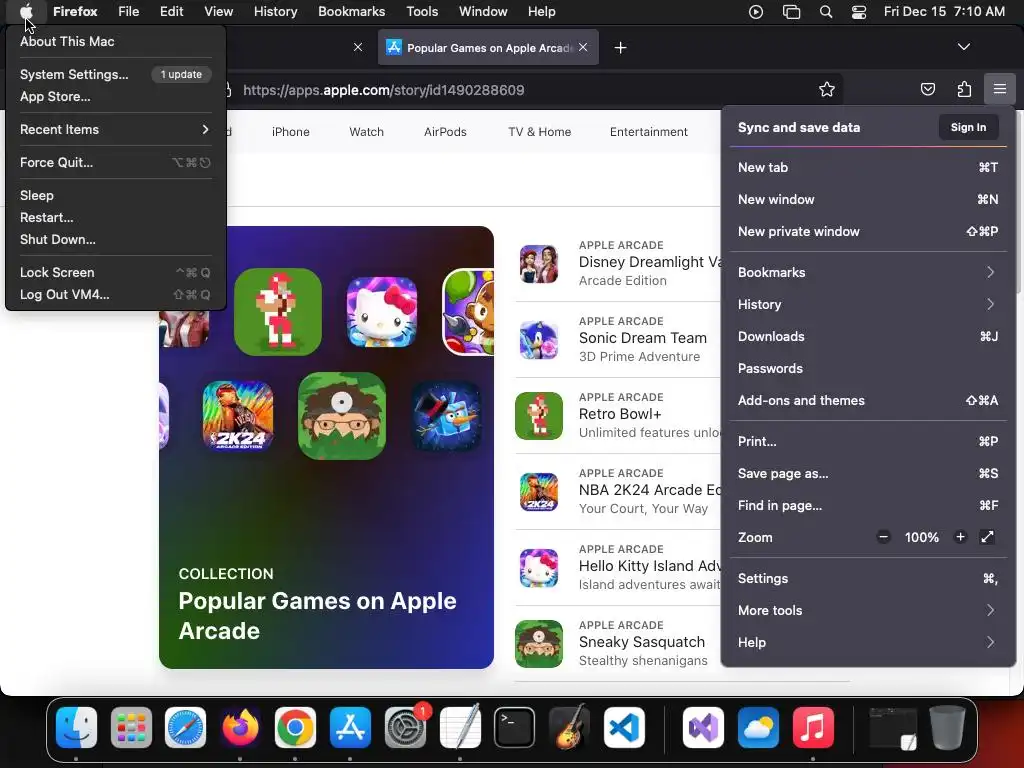Open AirPods link in site navigation
The width and height of the screenshot is (1024, 768).
tap(445, 132)
